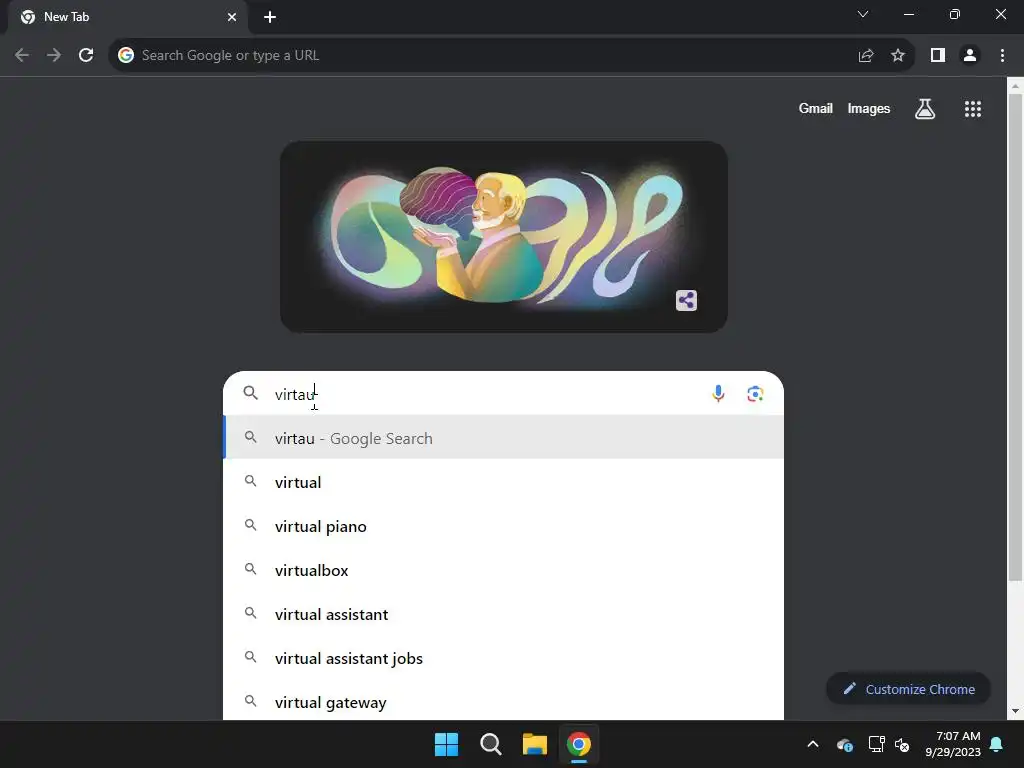This screenshot has width=1024, height=768.
Task: Share this page via address bar icon
Action: (x=866, y=56)
